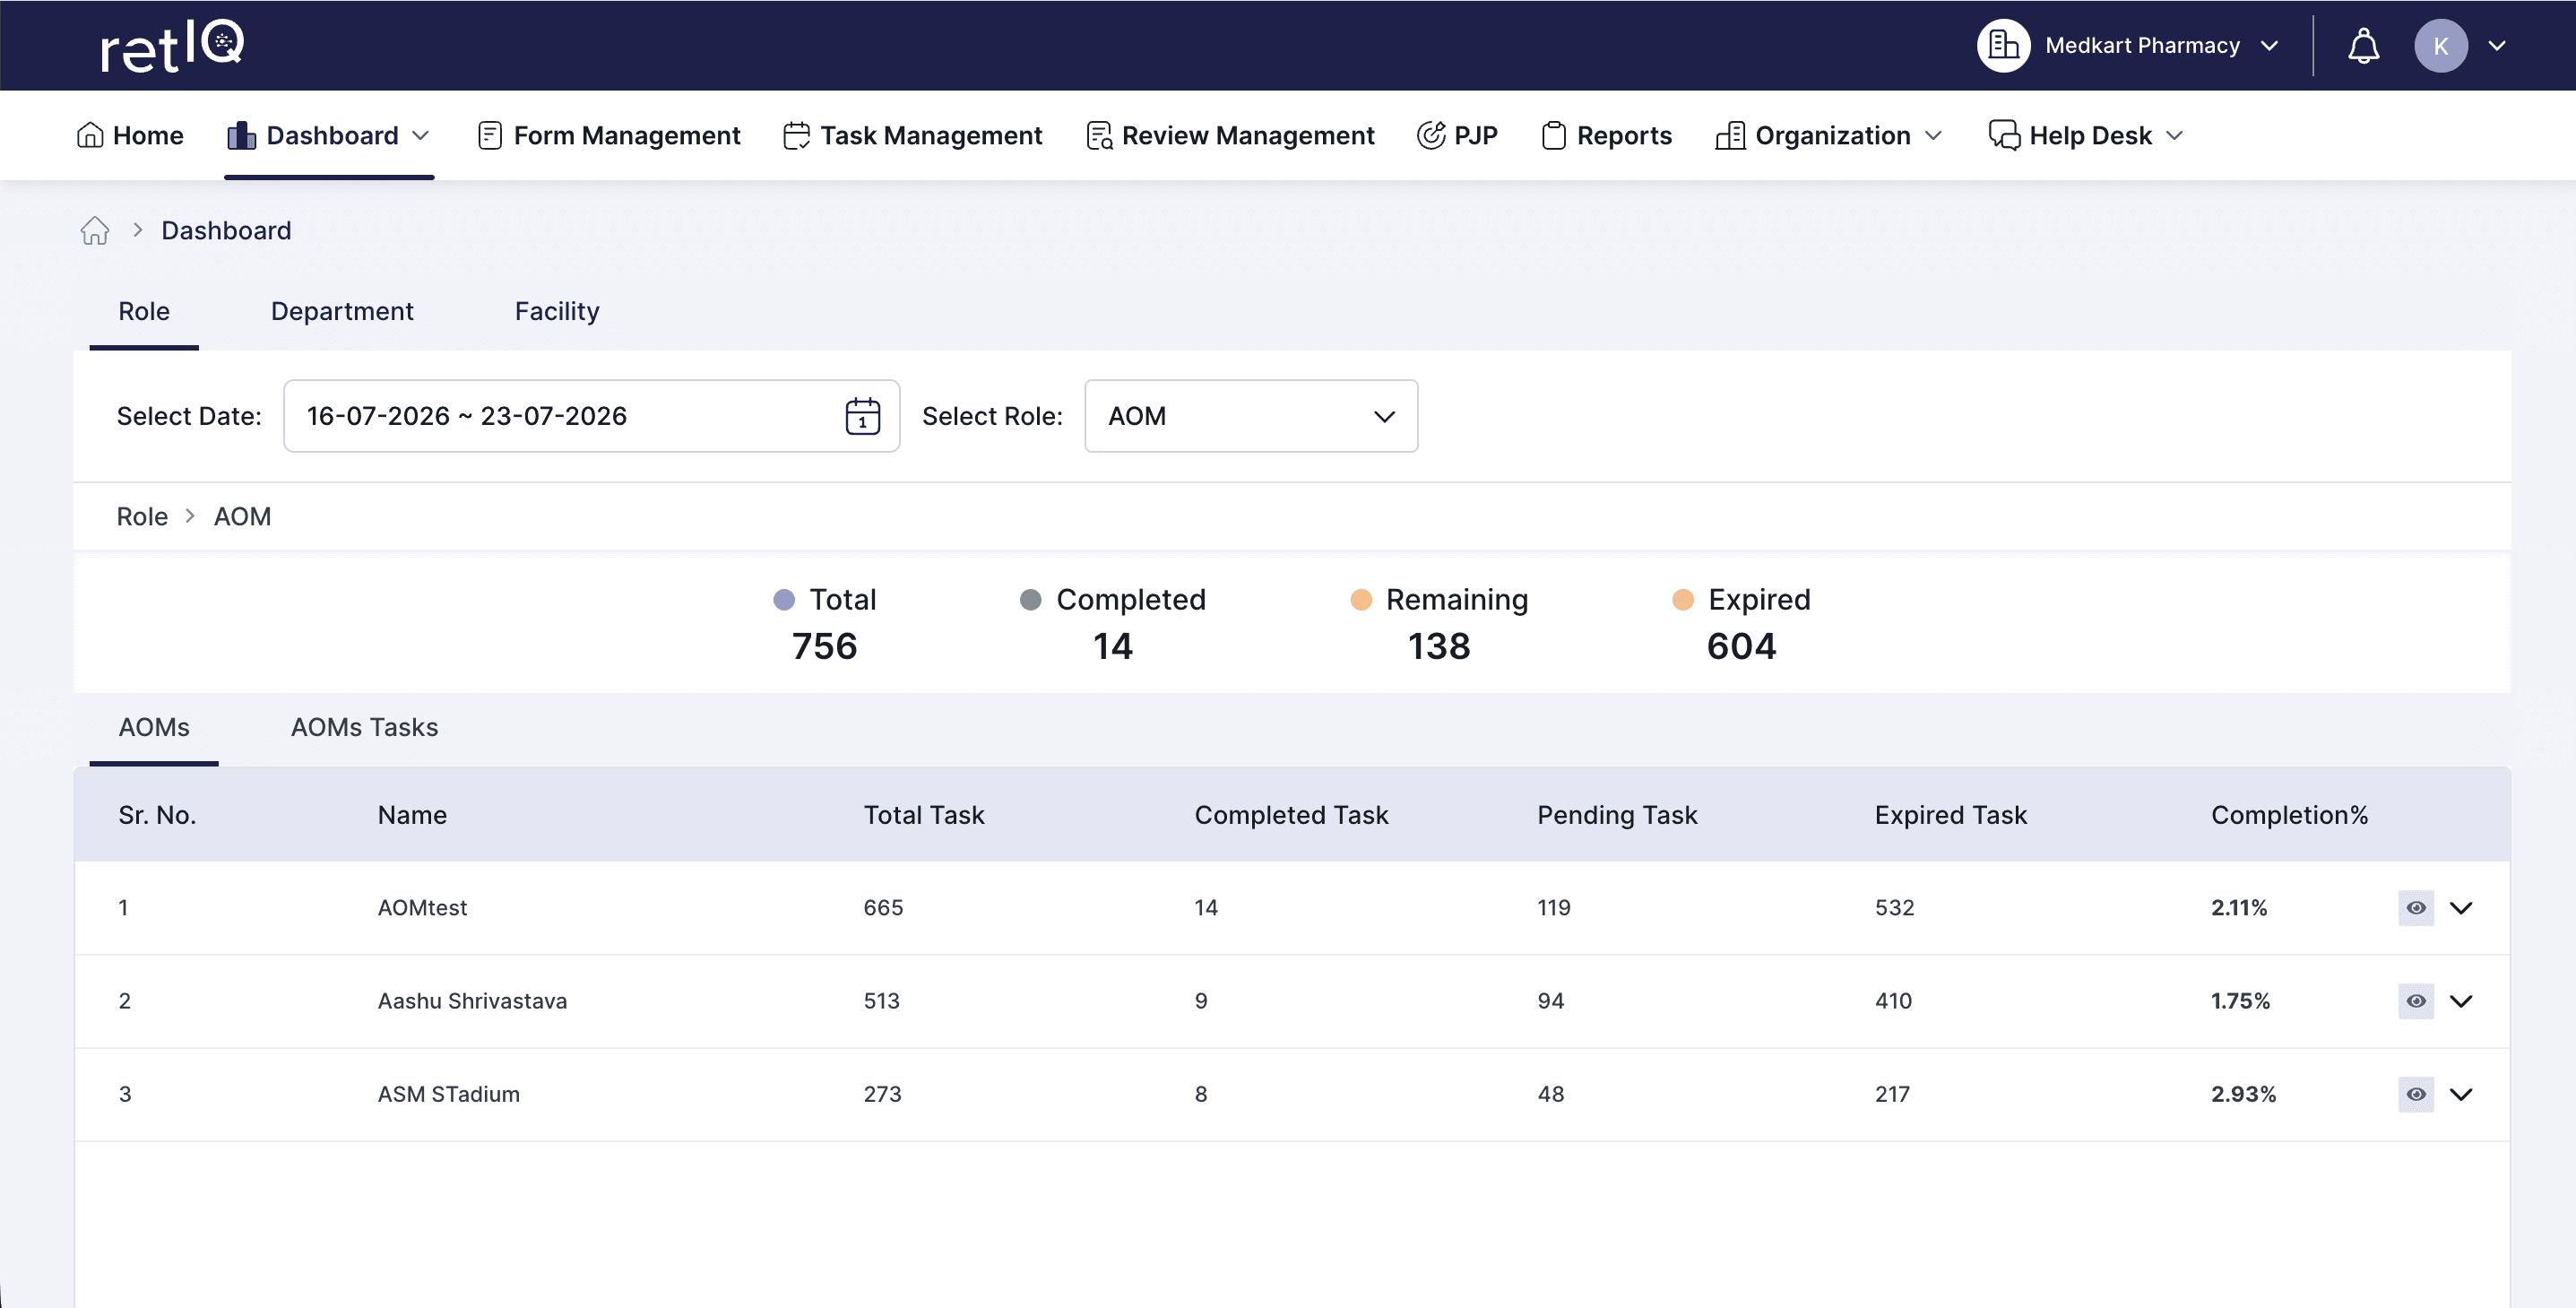Click the Completed Task column header
The image size is (2576, 1308).
tap(1291, 815)
